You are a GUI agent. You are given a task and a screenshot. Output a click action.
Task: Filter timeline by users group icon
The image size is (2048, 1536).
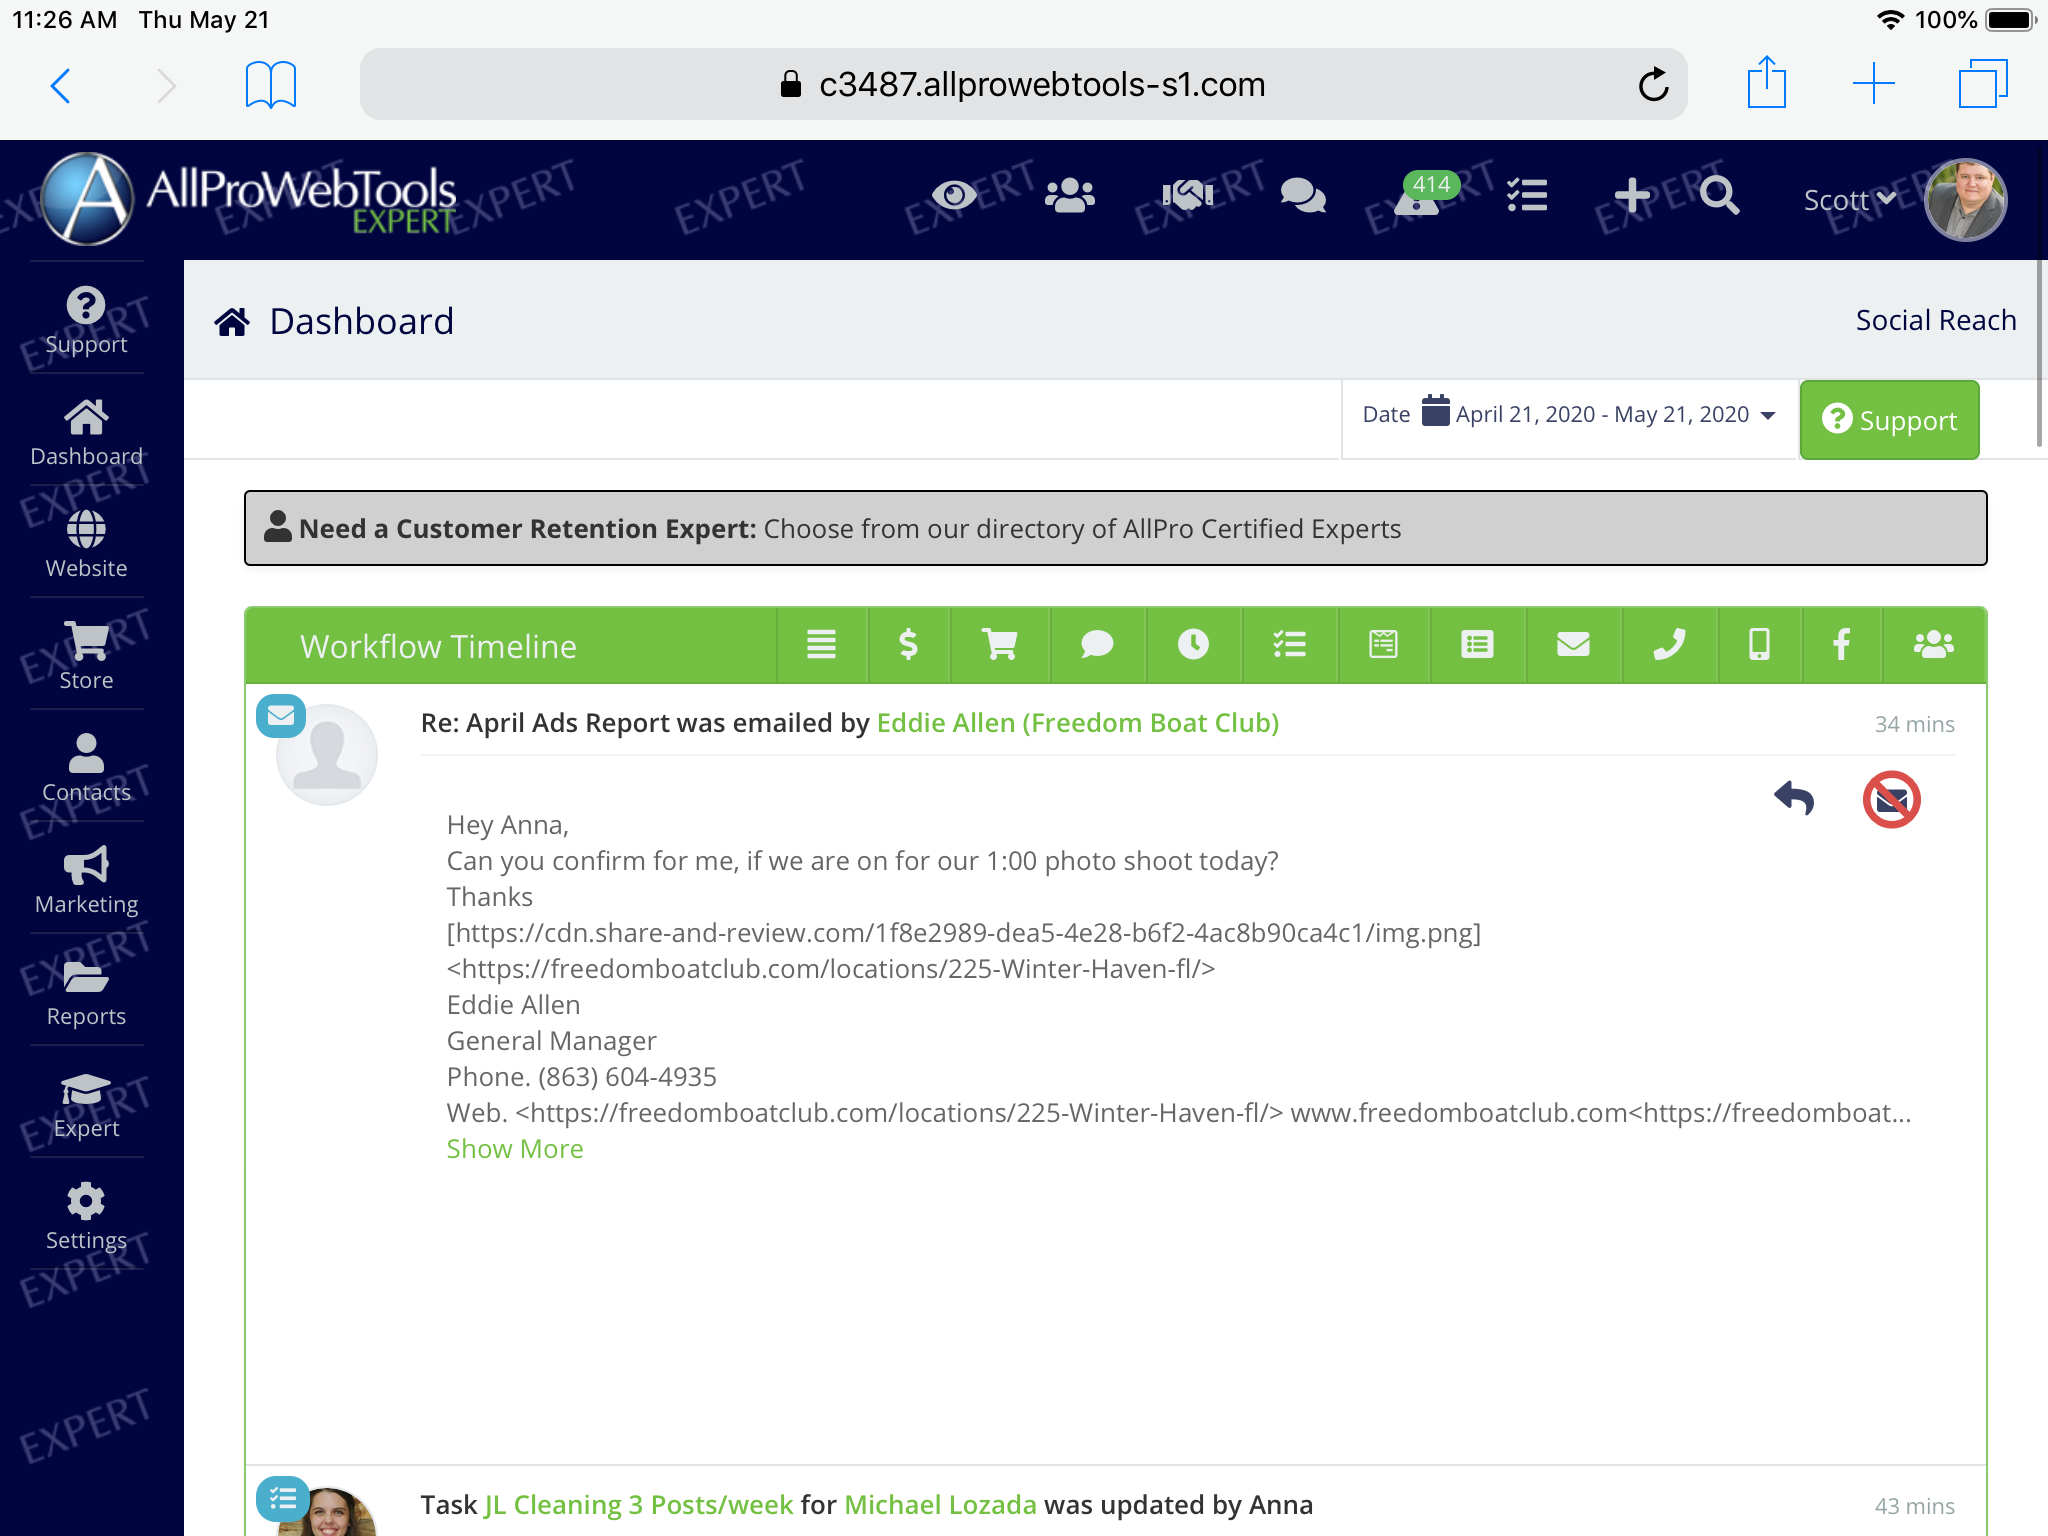point(1933,644)
